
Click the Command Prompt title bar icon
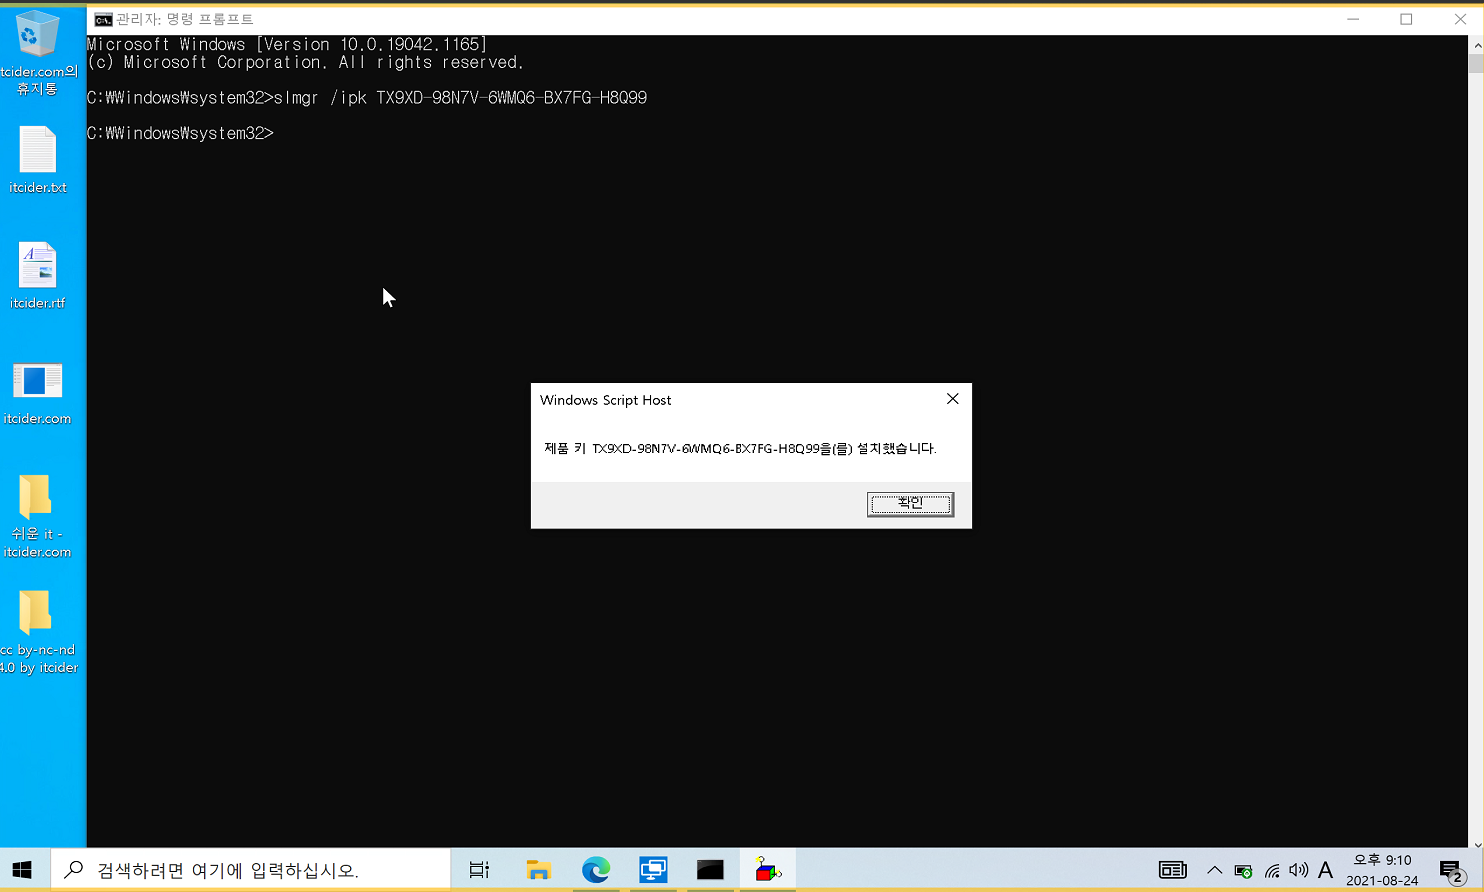pyautogui.click(x=103, y=19)
